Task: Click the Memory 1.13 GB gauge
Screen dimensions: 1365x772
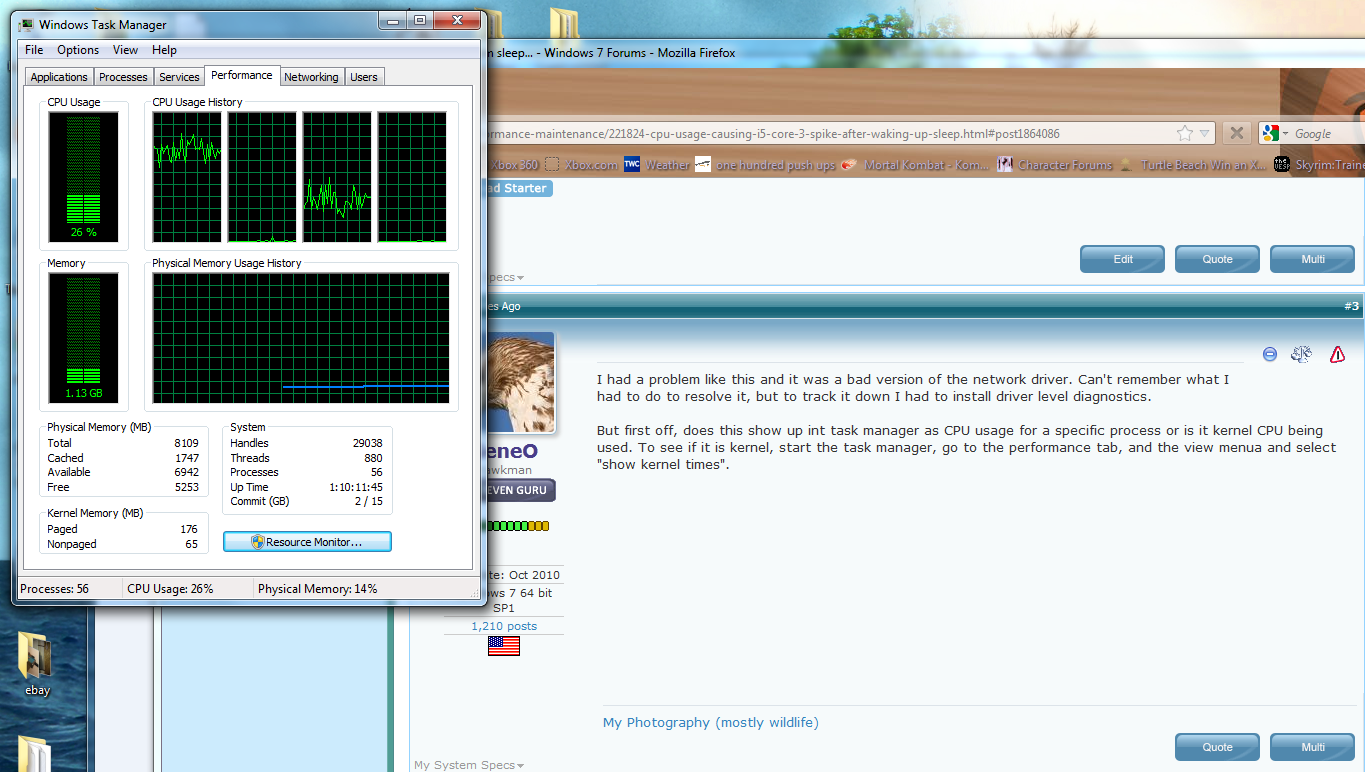Action: click(83, 338)
